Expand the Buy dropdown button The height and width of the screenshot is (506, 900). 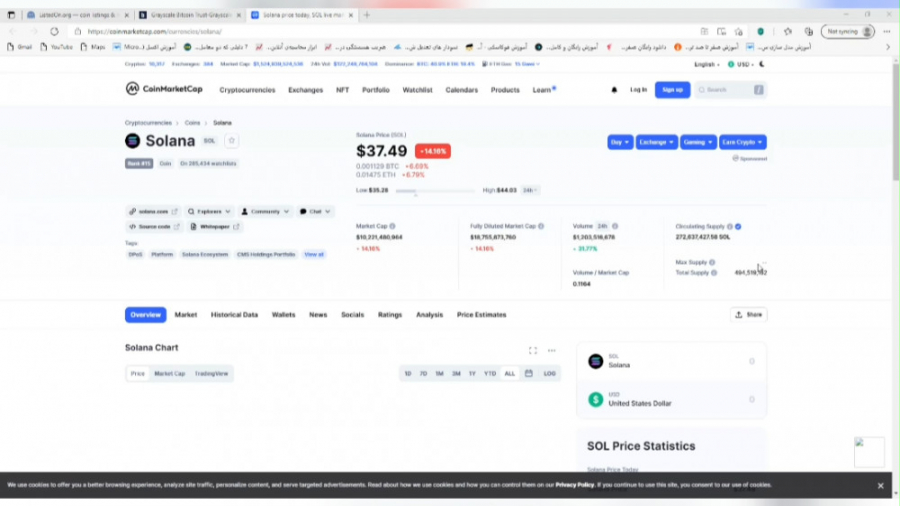620,142
